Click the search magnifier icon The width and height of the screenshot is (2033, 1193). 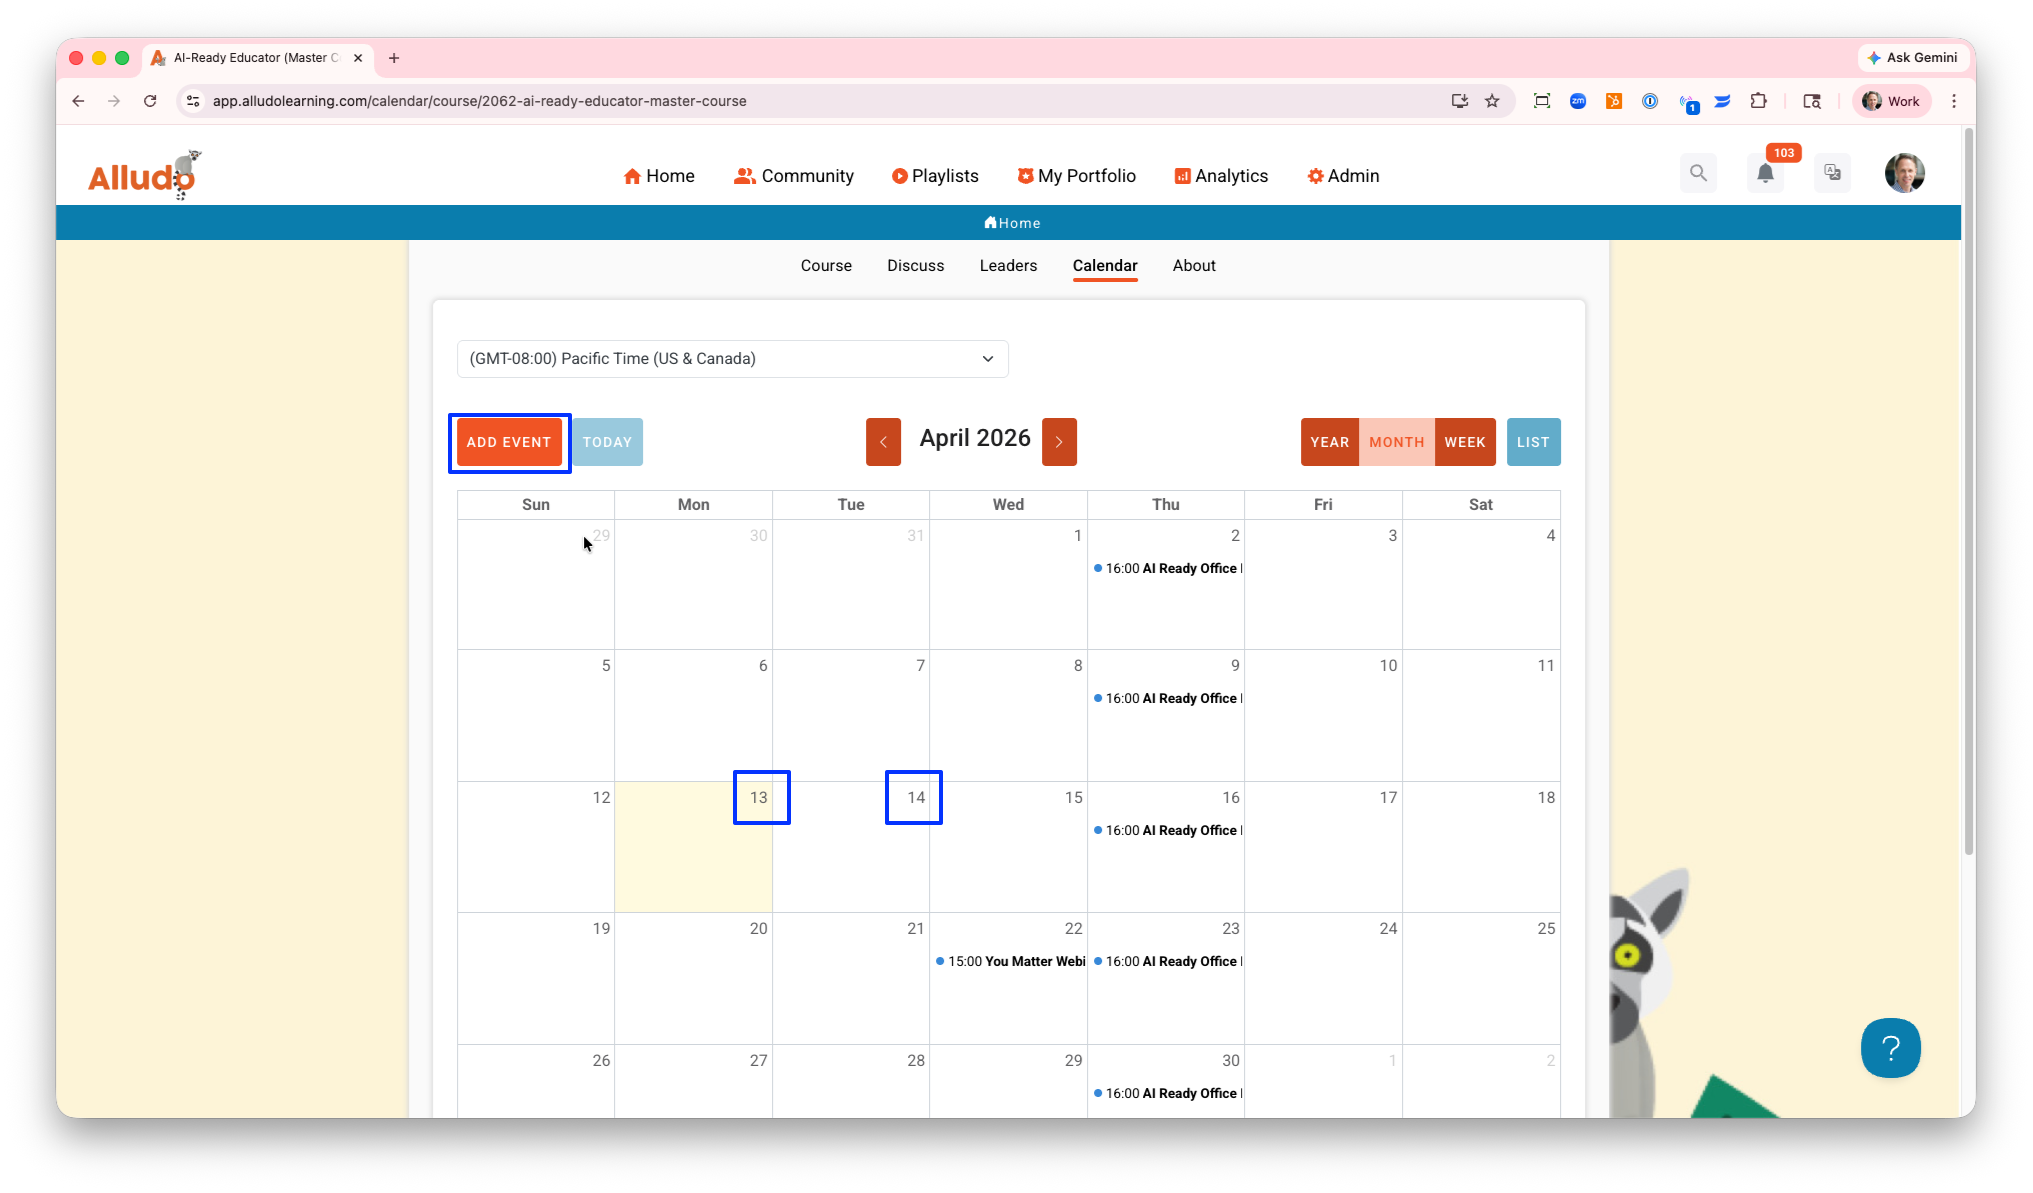(1698, 173)
